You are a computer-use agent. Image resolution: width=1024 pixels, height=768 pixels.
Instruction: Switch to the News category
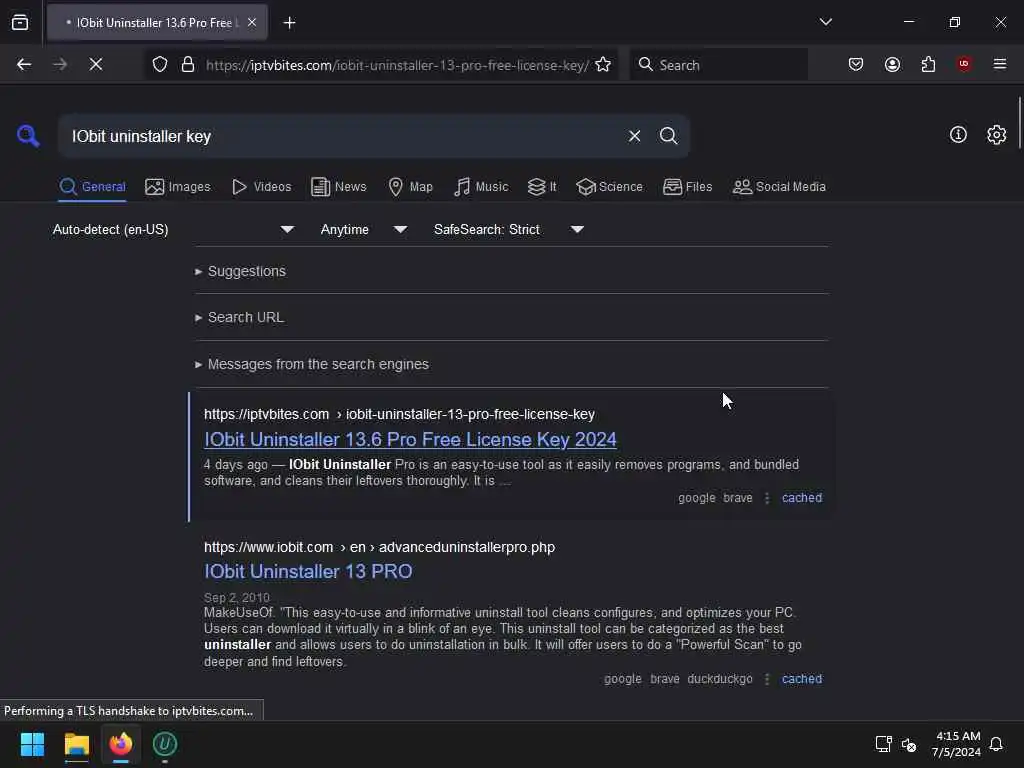[x=339, y=187]
